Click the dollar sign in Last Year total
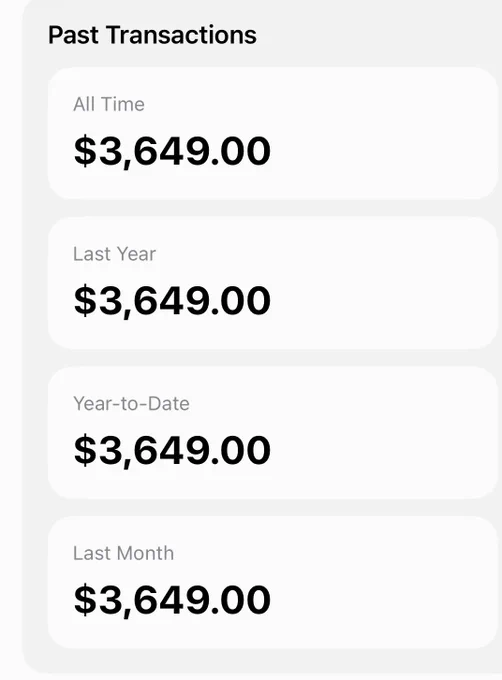Viewport: 502px width, 680px height. click(x=85, y=300)
